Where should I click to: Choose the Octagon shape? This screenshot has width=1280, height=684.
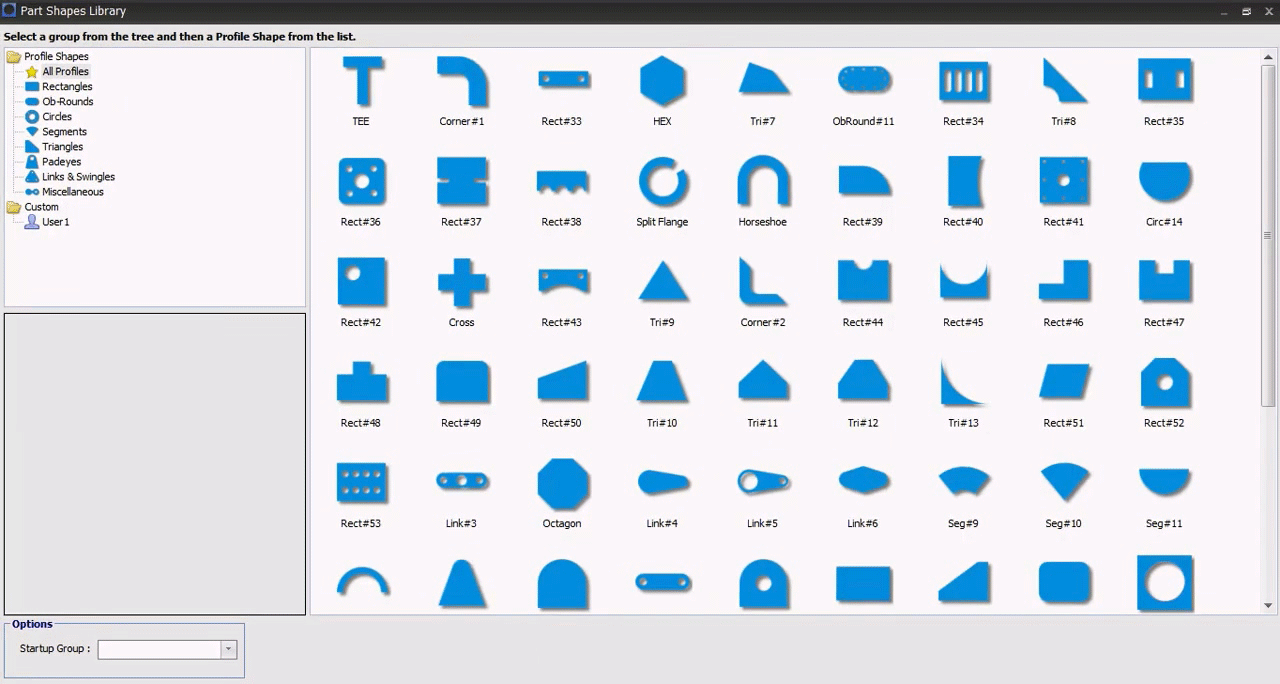tap(562, 484)
